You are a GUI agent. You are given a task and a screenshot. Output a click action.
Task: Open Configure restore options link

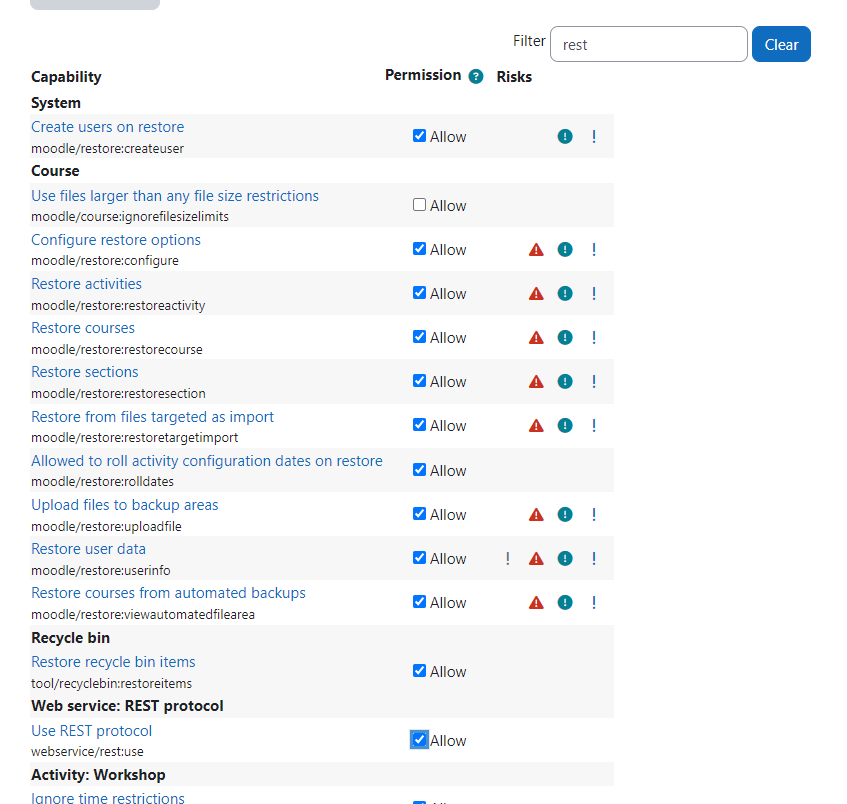coord(116,240)
